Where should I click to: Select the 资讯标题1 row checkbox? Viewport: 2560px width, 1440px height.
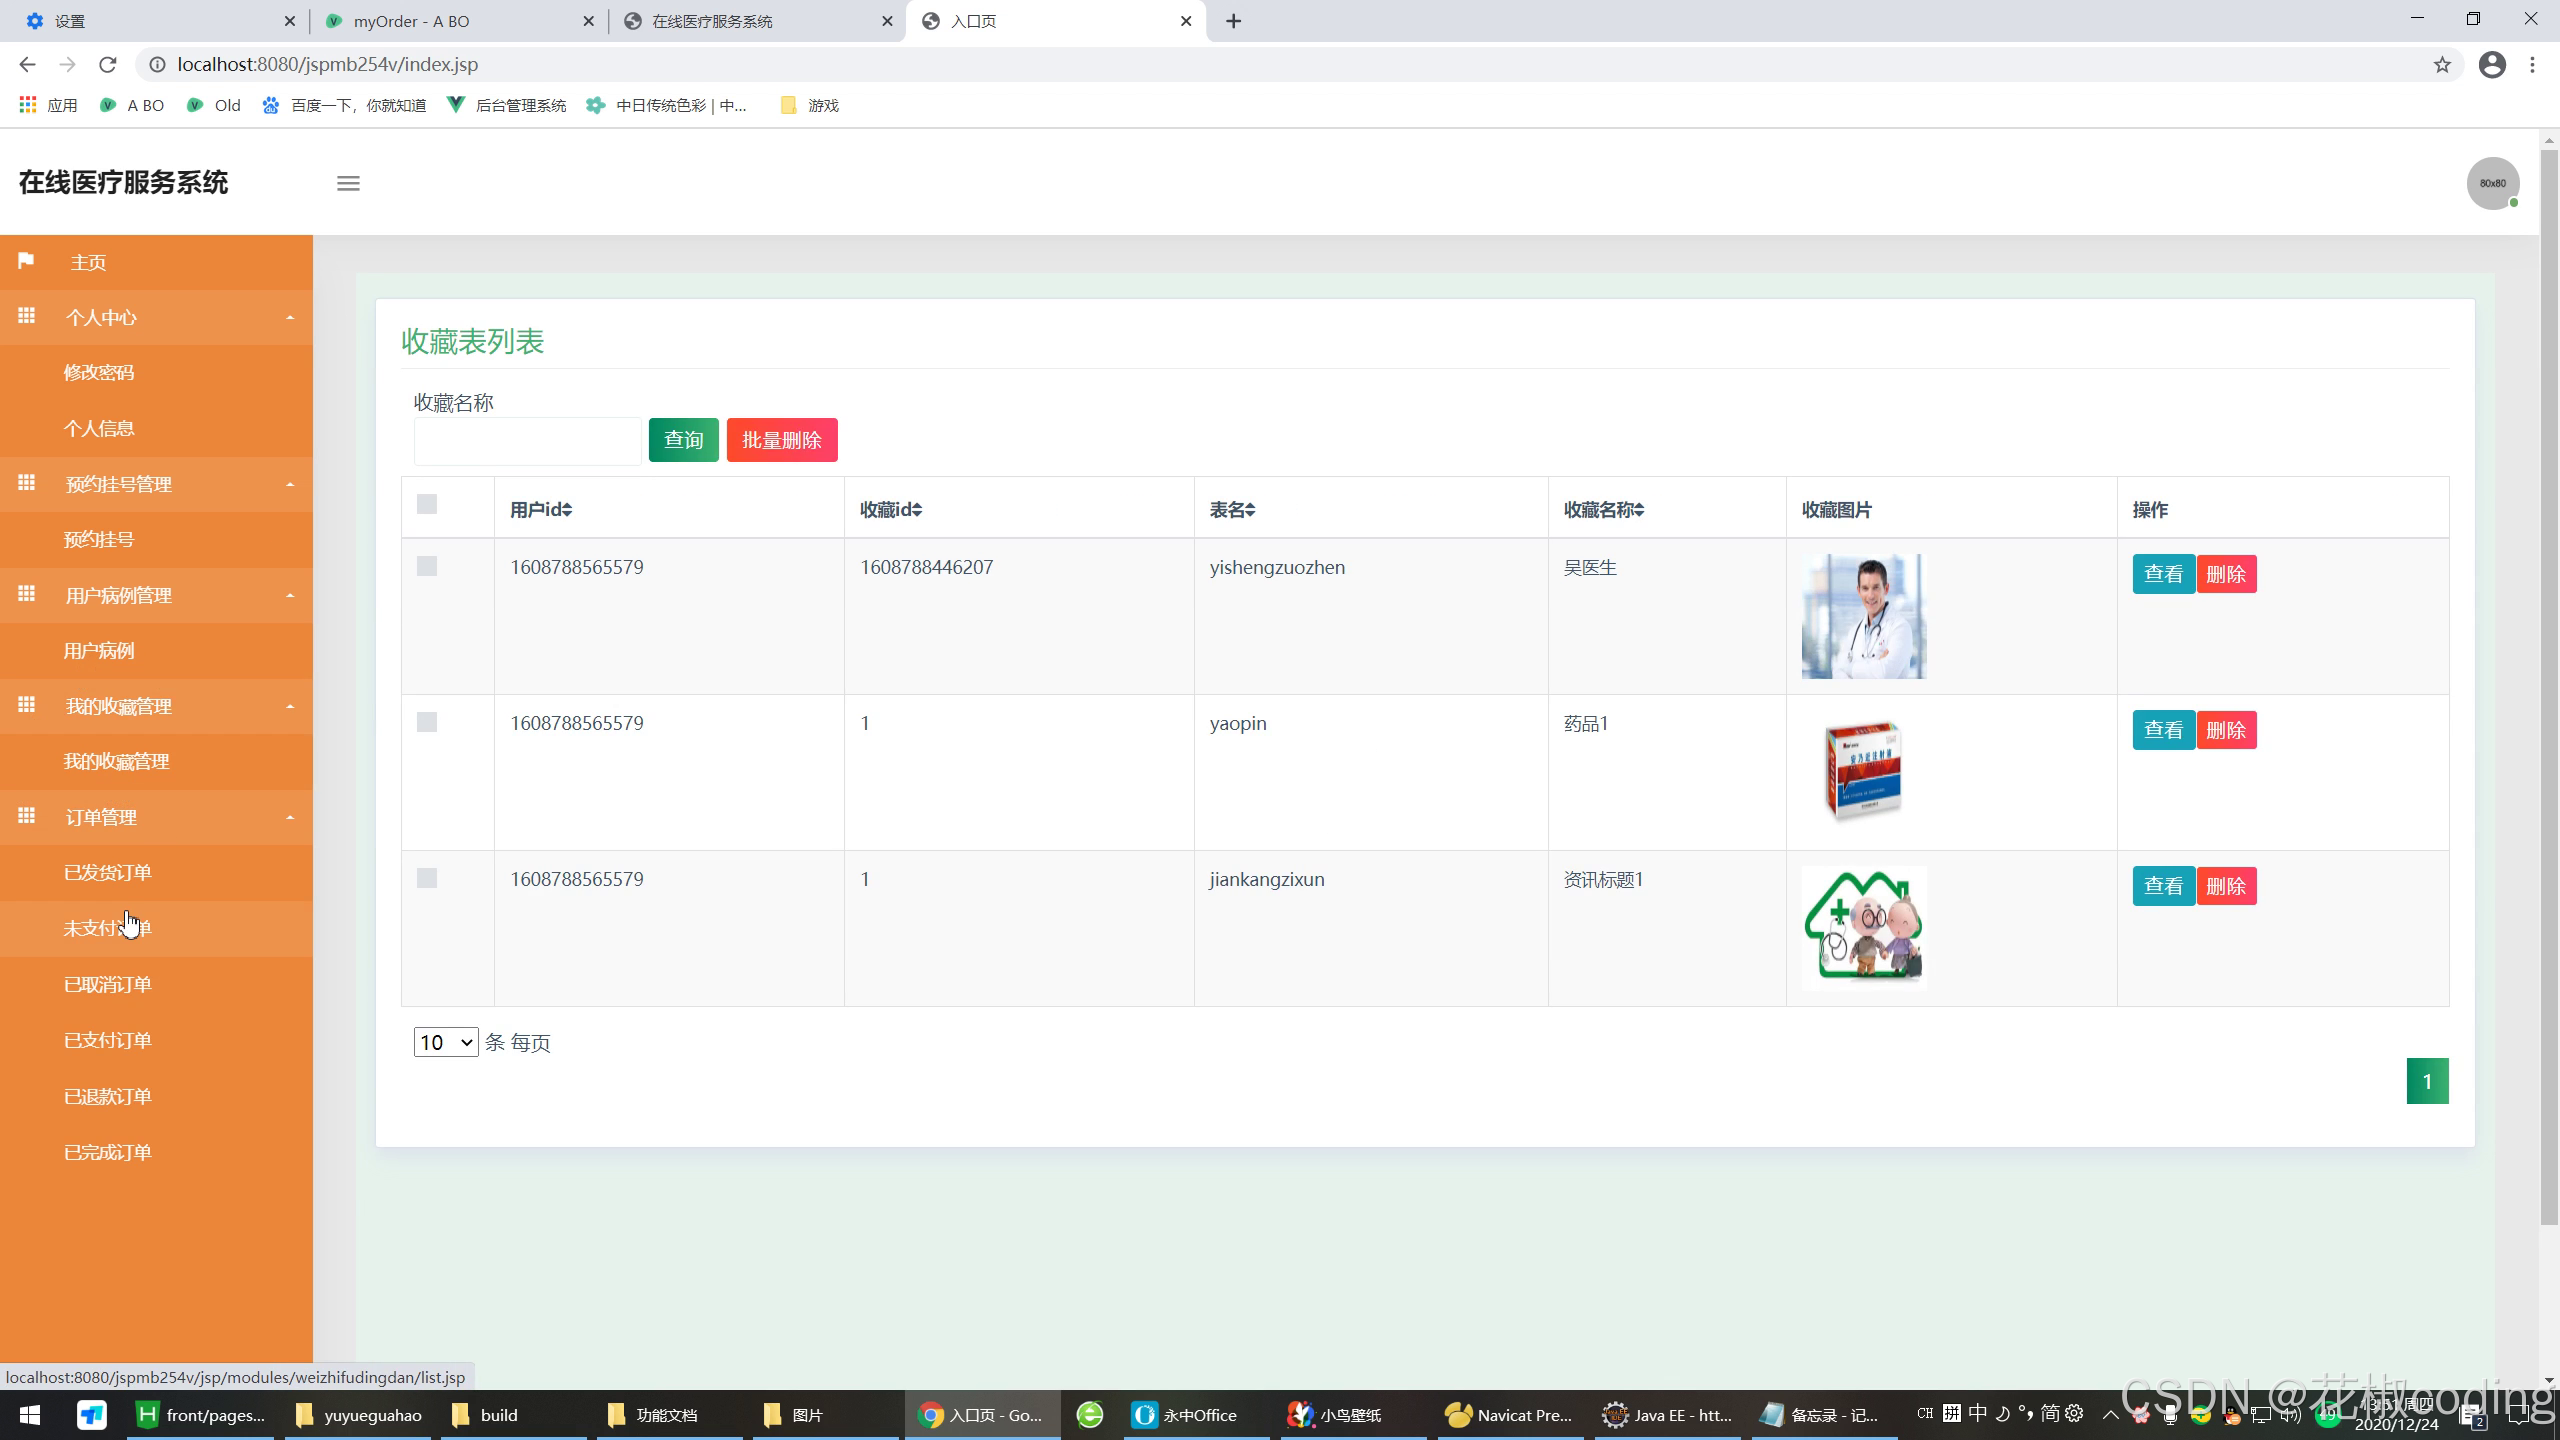click(427, 879)
